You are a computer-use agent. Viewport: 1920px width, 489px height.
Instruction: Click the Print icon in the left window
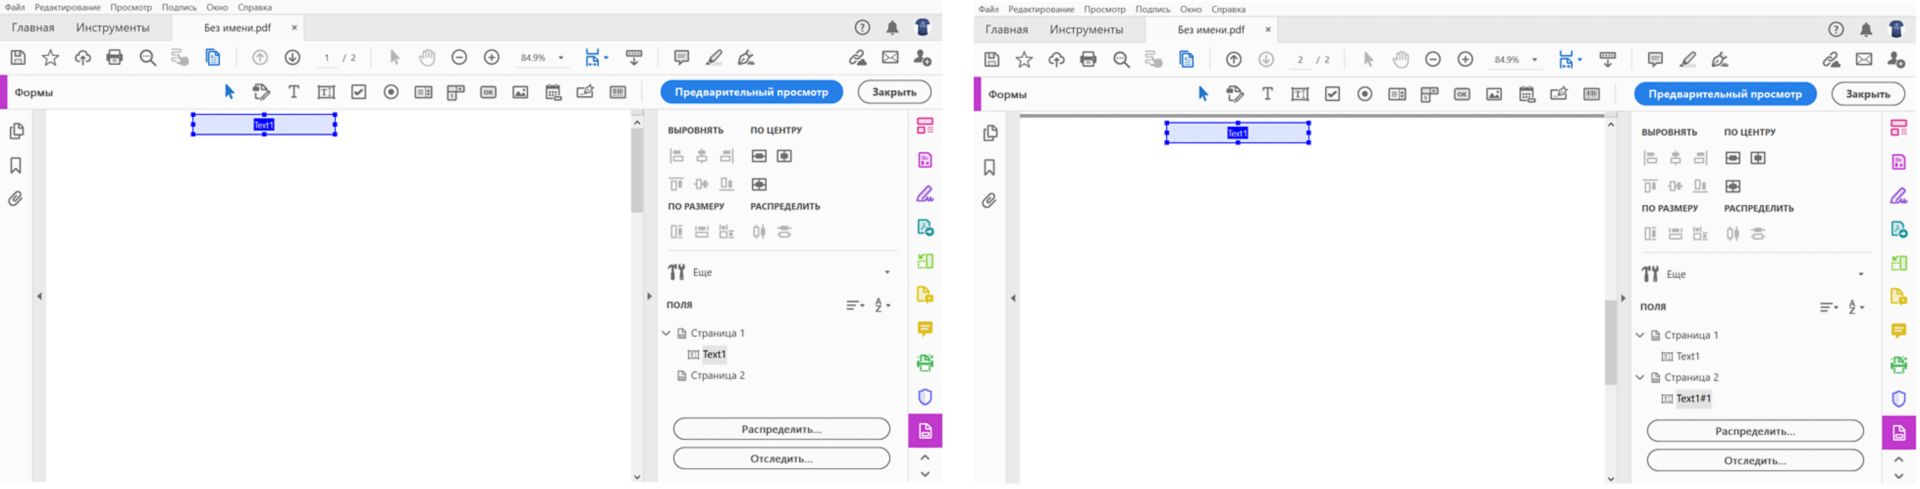[115, 58]
